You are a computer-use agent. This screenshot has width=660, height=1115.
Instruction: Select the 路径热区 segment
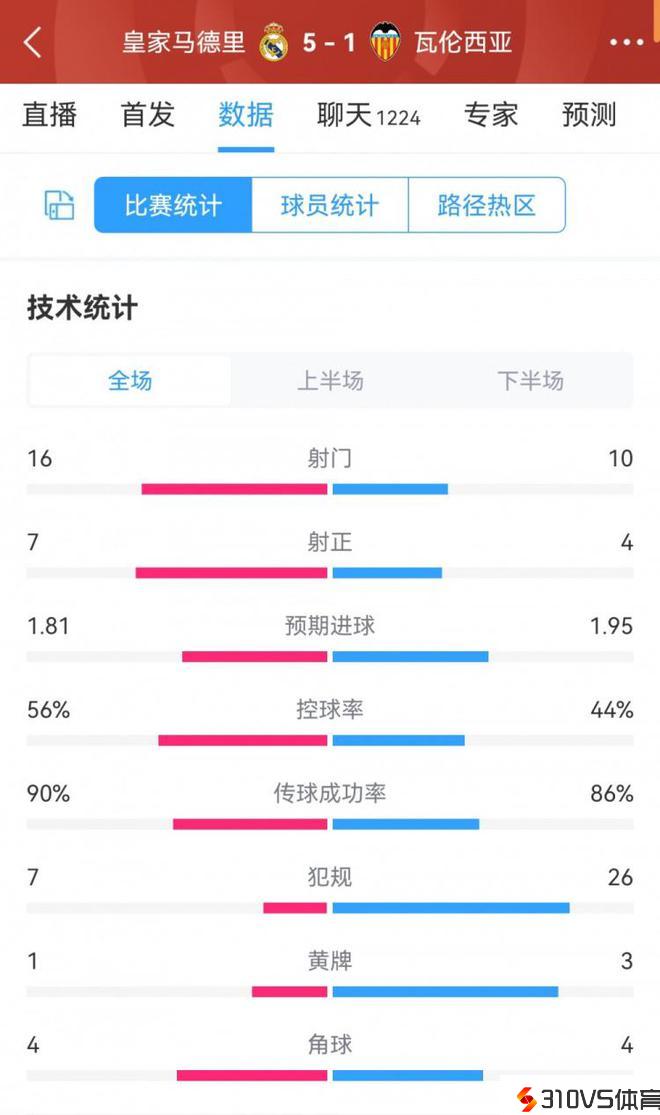click(487, 205)
